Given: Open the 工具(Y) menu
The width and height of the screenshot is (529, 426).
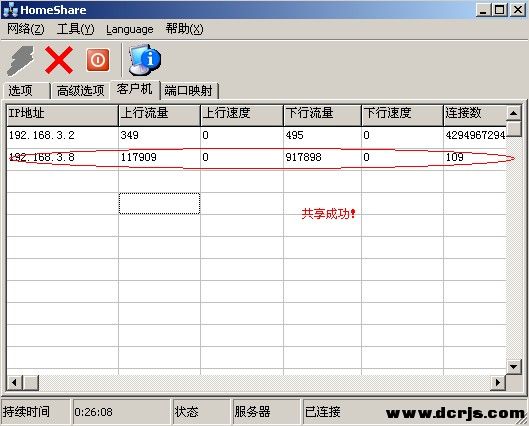Looking at the screenshot, I should [x=76, y=29].
